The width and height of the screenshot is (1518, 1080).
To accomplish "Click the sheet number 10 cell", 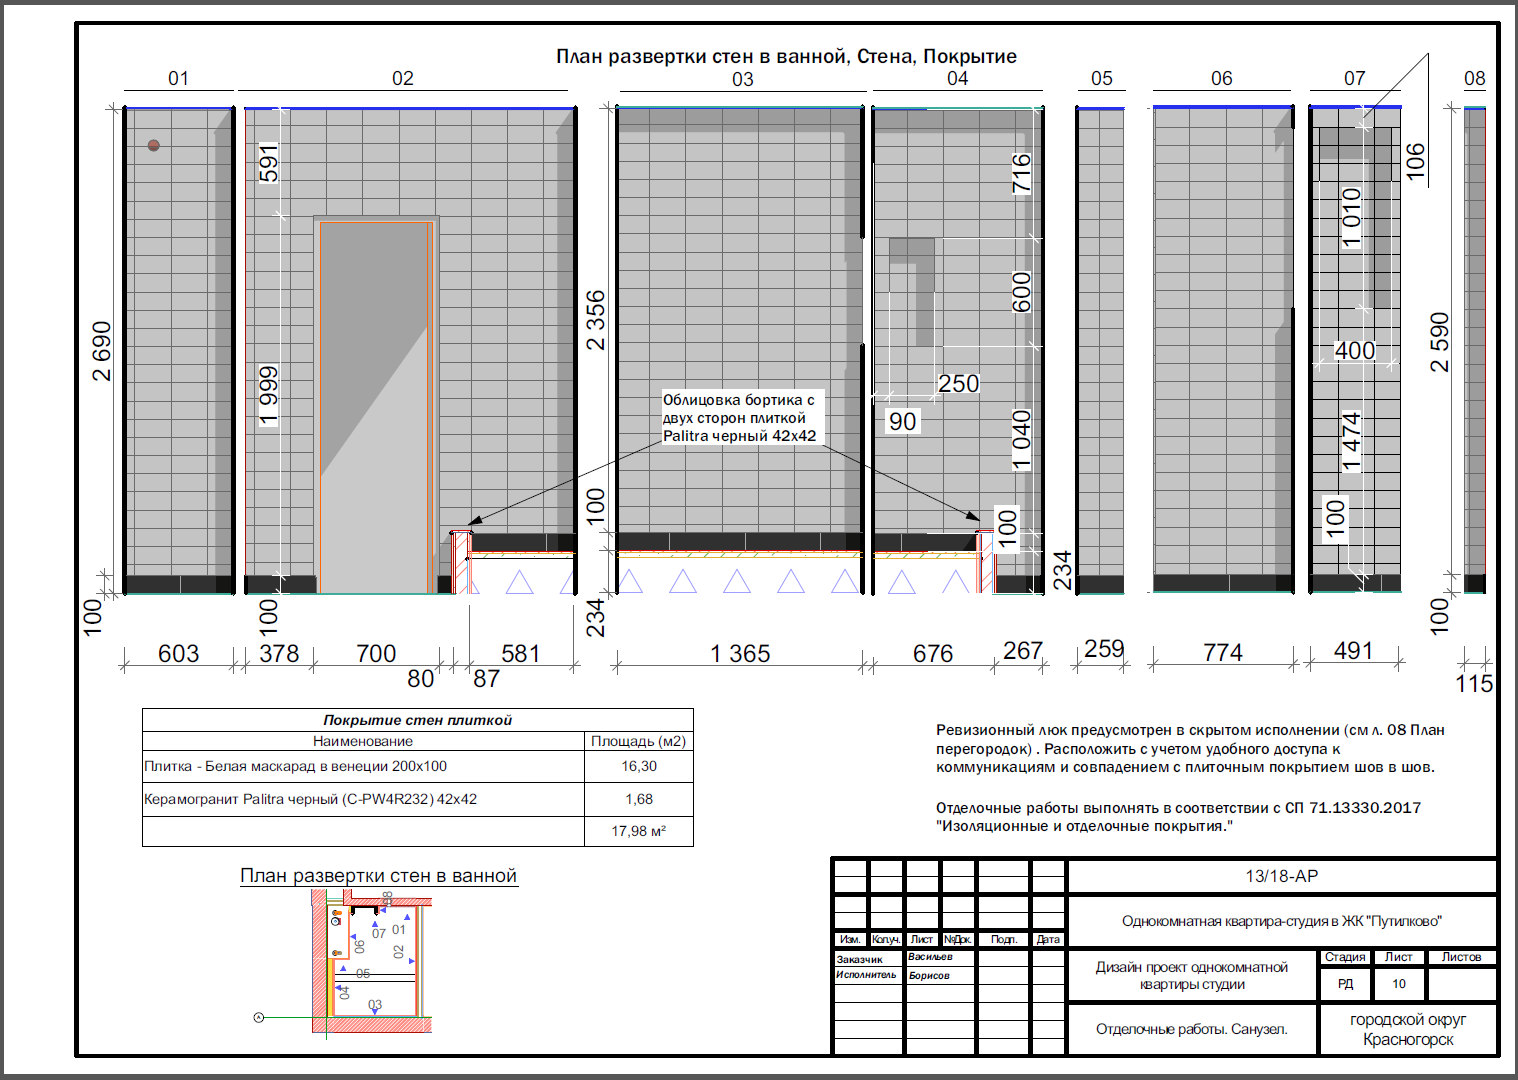I will pyautogui.click(x=1399, y=984).
